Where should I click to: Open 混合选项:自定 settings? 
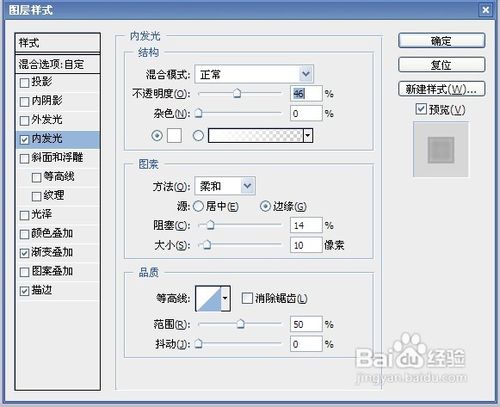[58, 64]
